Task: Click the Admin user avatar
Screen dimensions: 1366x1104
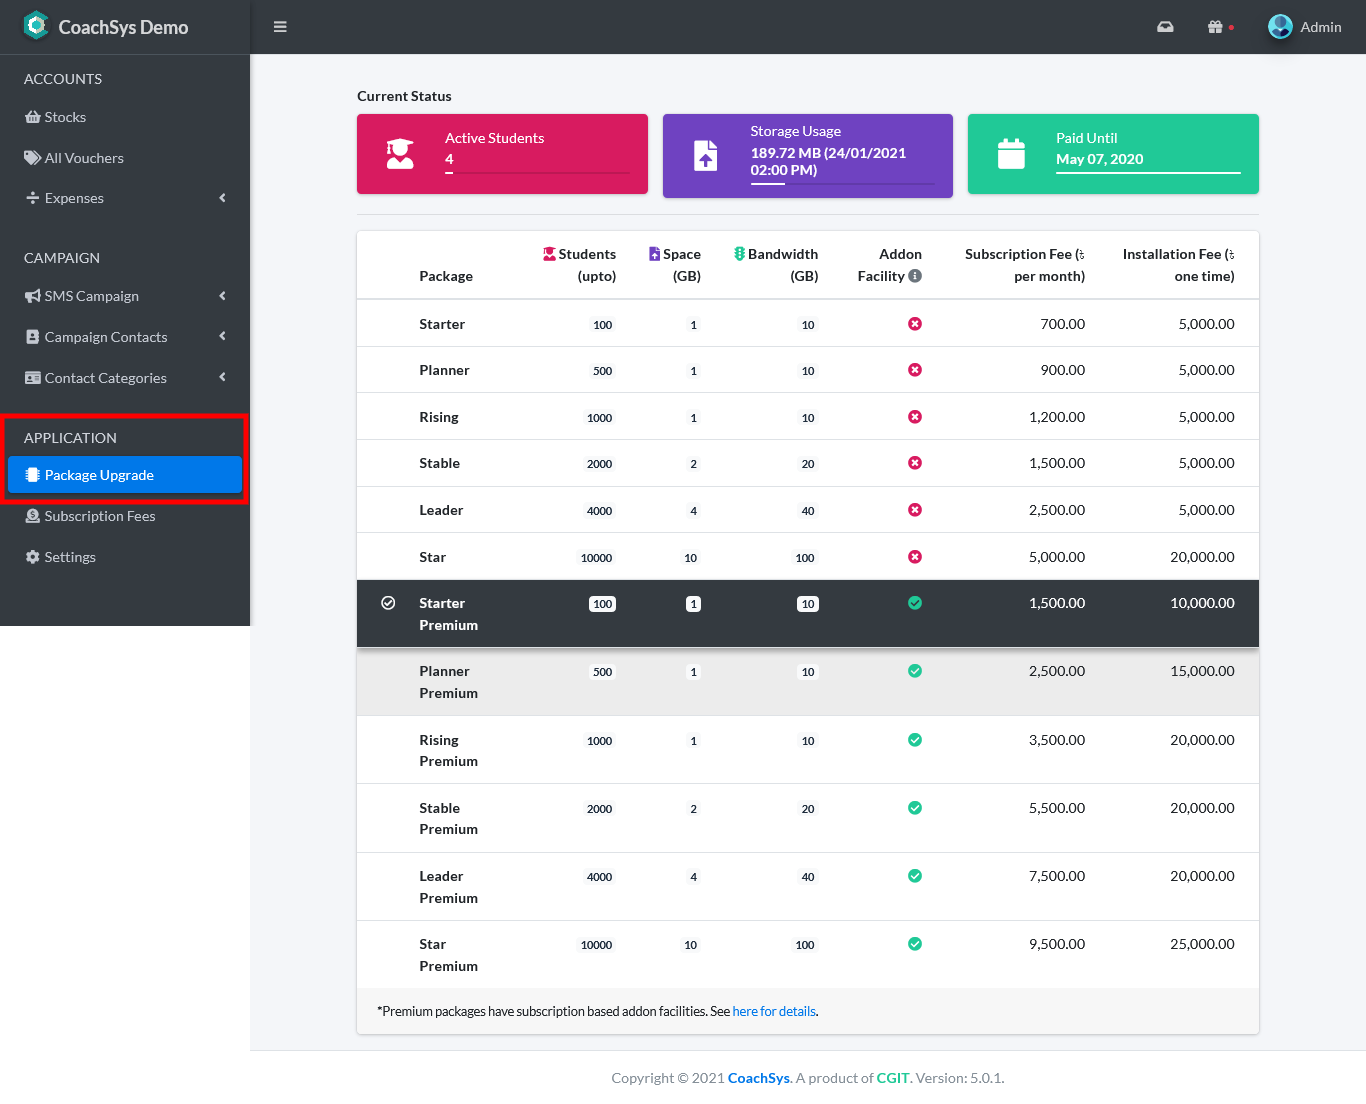Action: coord(1280,27)
